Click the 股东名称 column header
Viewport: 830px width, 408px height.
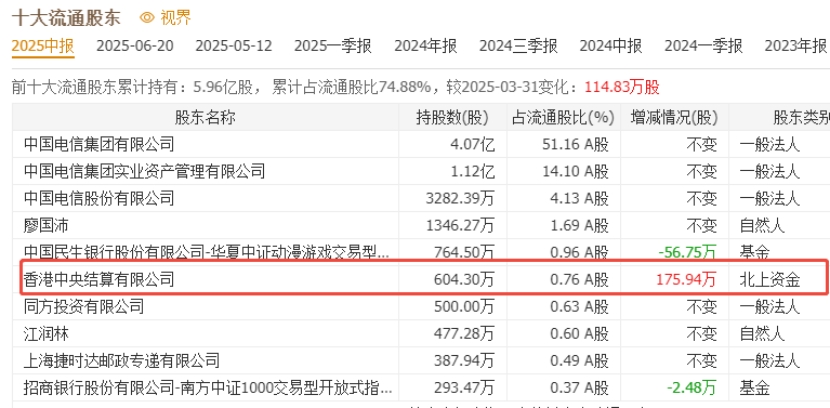205,117
